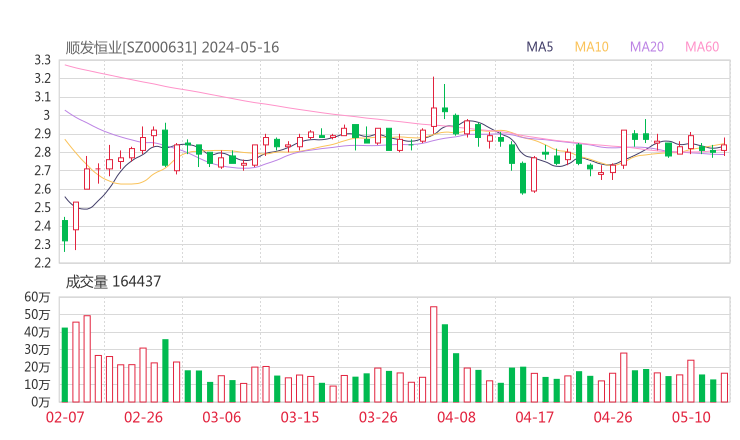Click the 2.5 price axis label
Viewport: 740px width, 440px height.
tap(42, 207)
